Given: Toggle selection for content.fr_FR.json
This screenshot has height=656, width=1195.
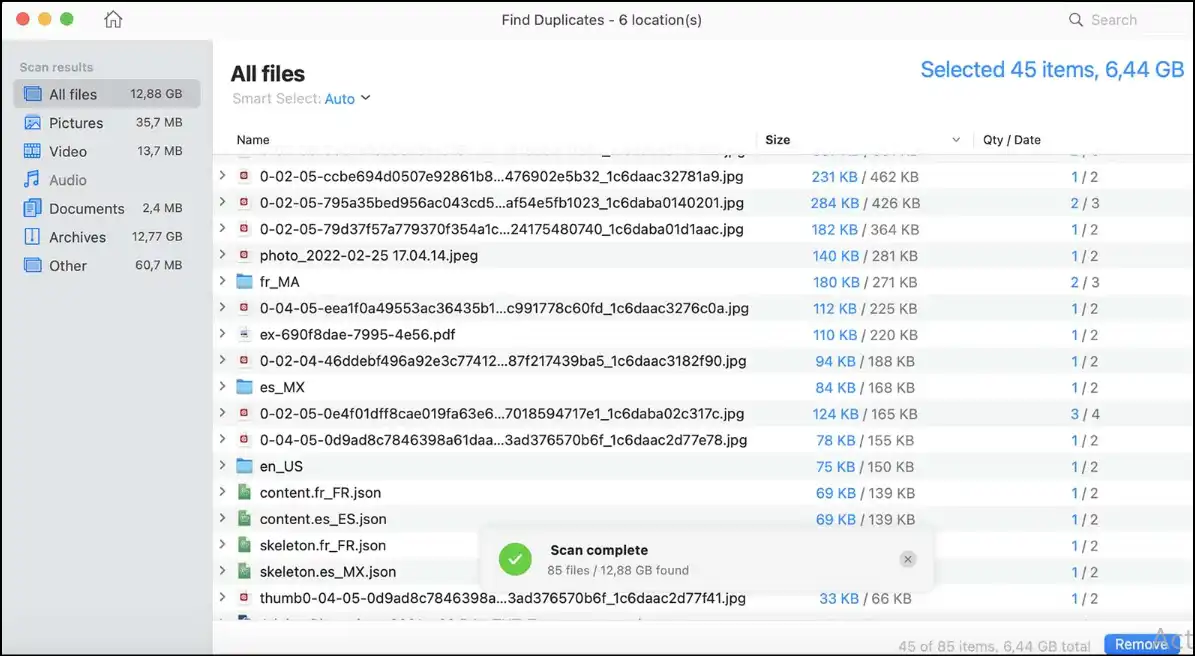Looking at the screenshot, I should [x=245, y=492].
